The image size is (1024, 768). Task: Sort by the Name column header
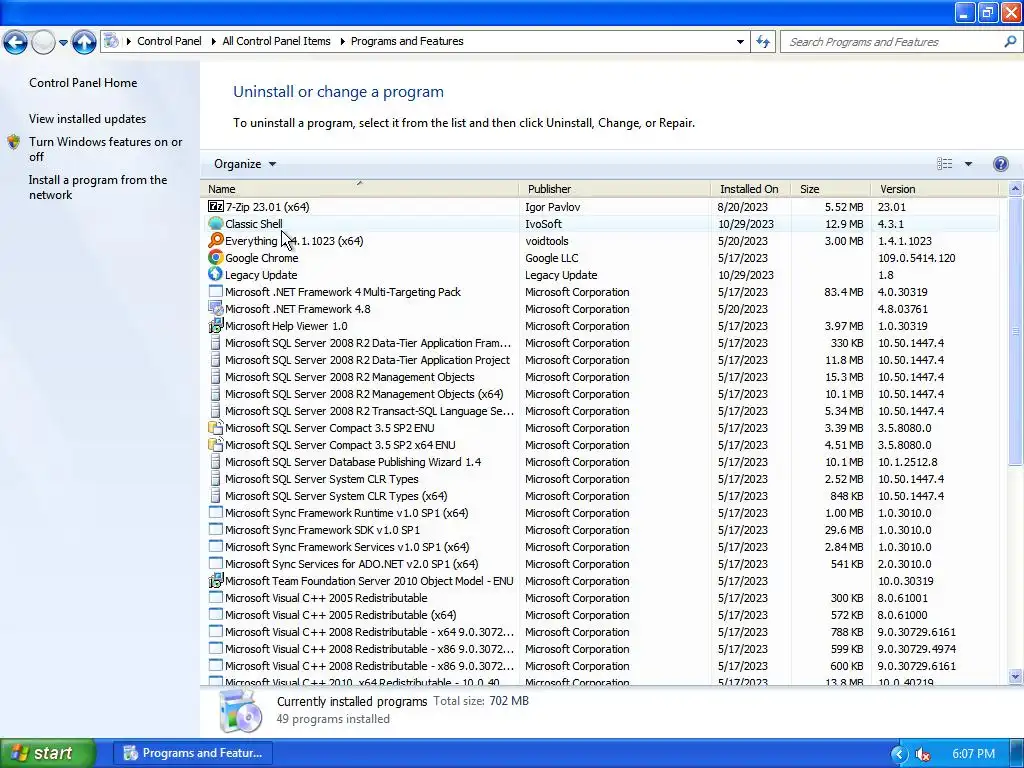tap(360, 189)
